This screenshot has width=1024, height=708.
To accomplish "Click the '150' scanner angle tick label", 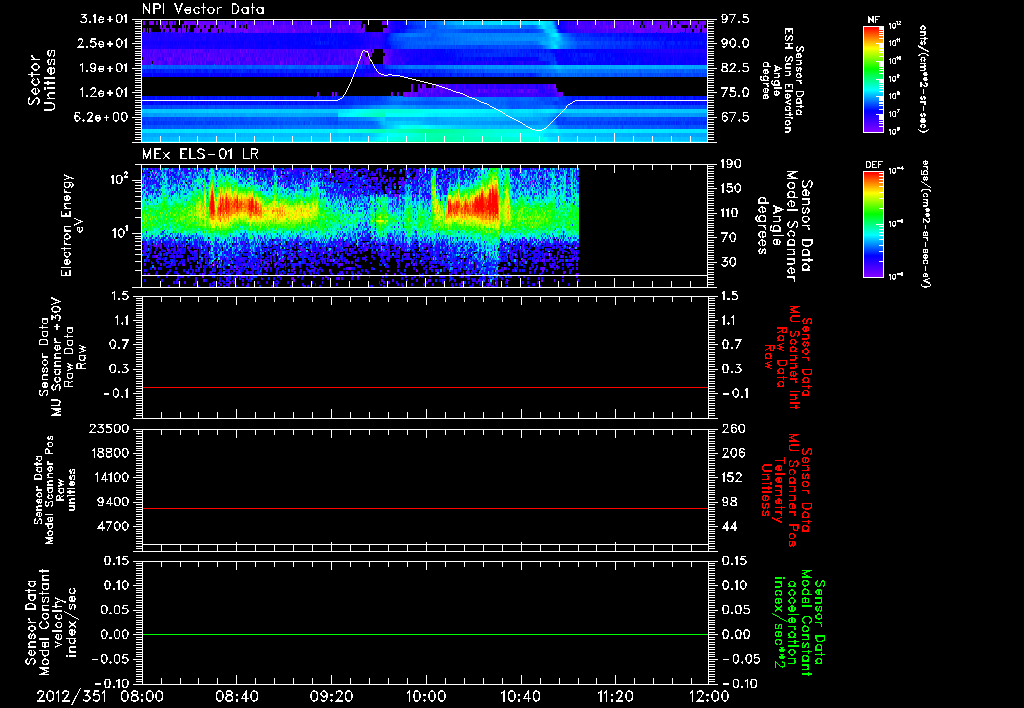I will click(732, 188).
